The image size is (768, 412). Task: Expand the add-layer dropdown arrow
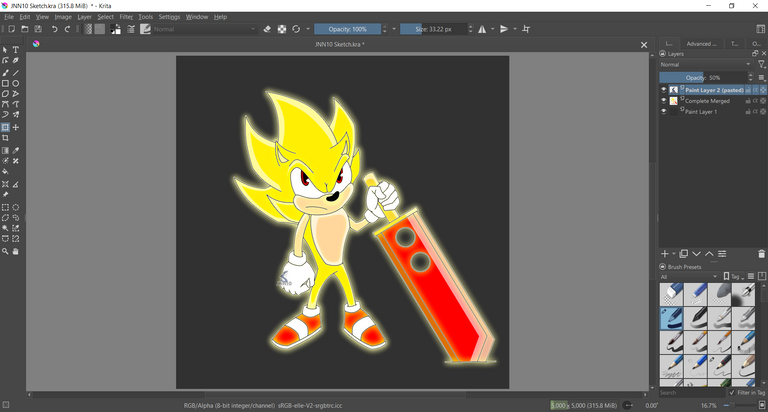click(673, 254)
